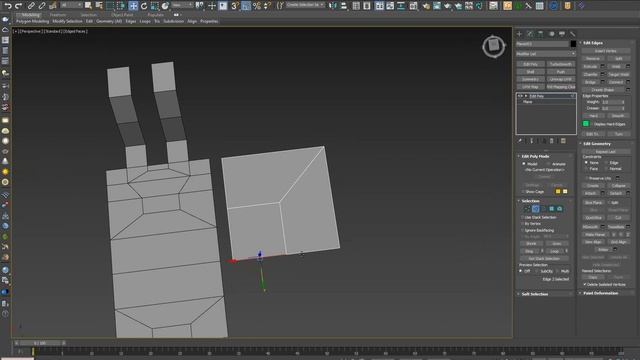Viewport: 640px width, 360px height.
Task: Click the Insert Vertex button
Action: click(605, 51)
